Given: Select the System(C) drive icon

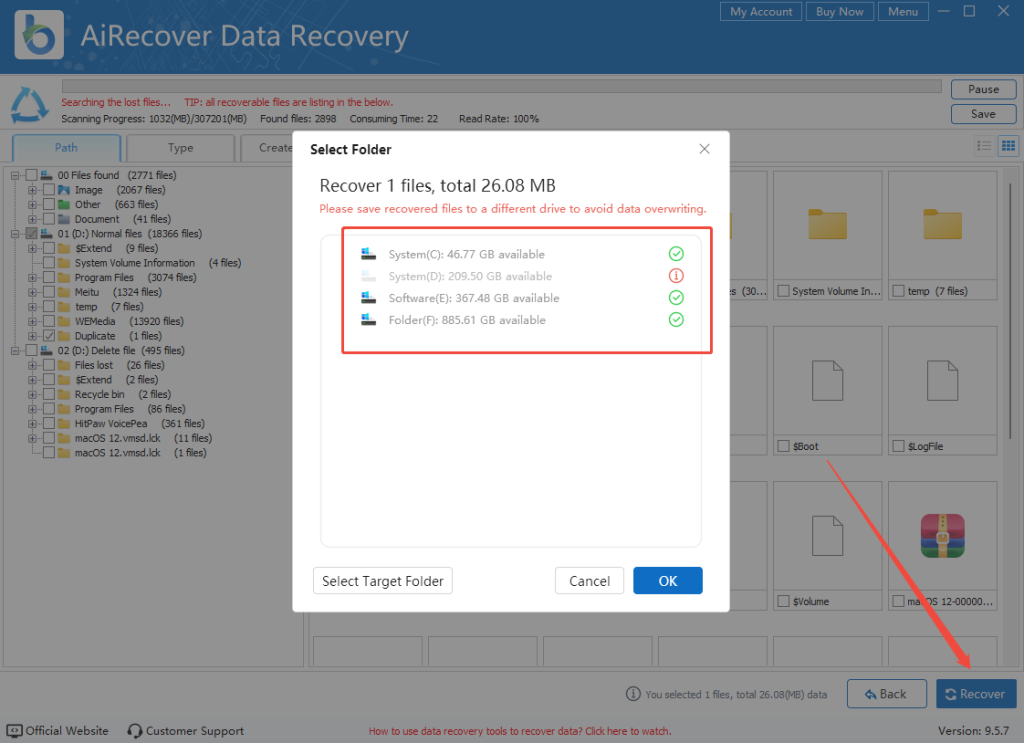Looking at the screenshot, I should pyautogui.click(x=369, y=254).
